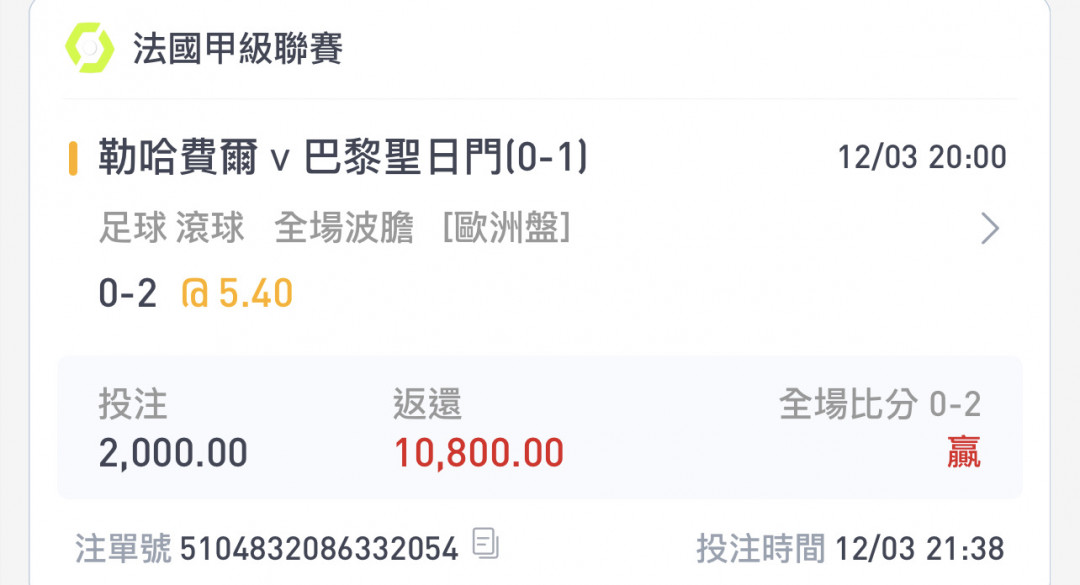Open the 法國甲級聯賽 league heading
1080x585 pixels.
coord(237,49)
